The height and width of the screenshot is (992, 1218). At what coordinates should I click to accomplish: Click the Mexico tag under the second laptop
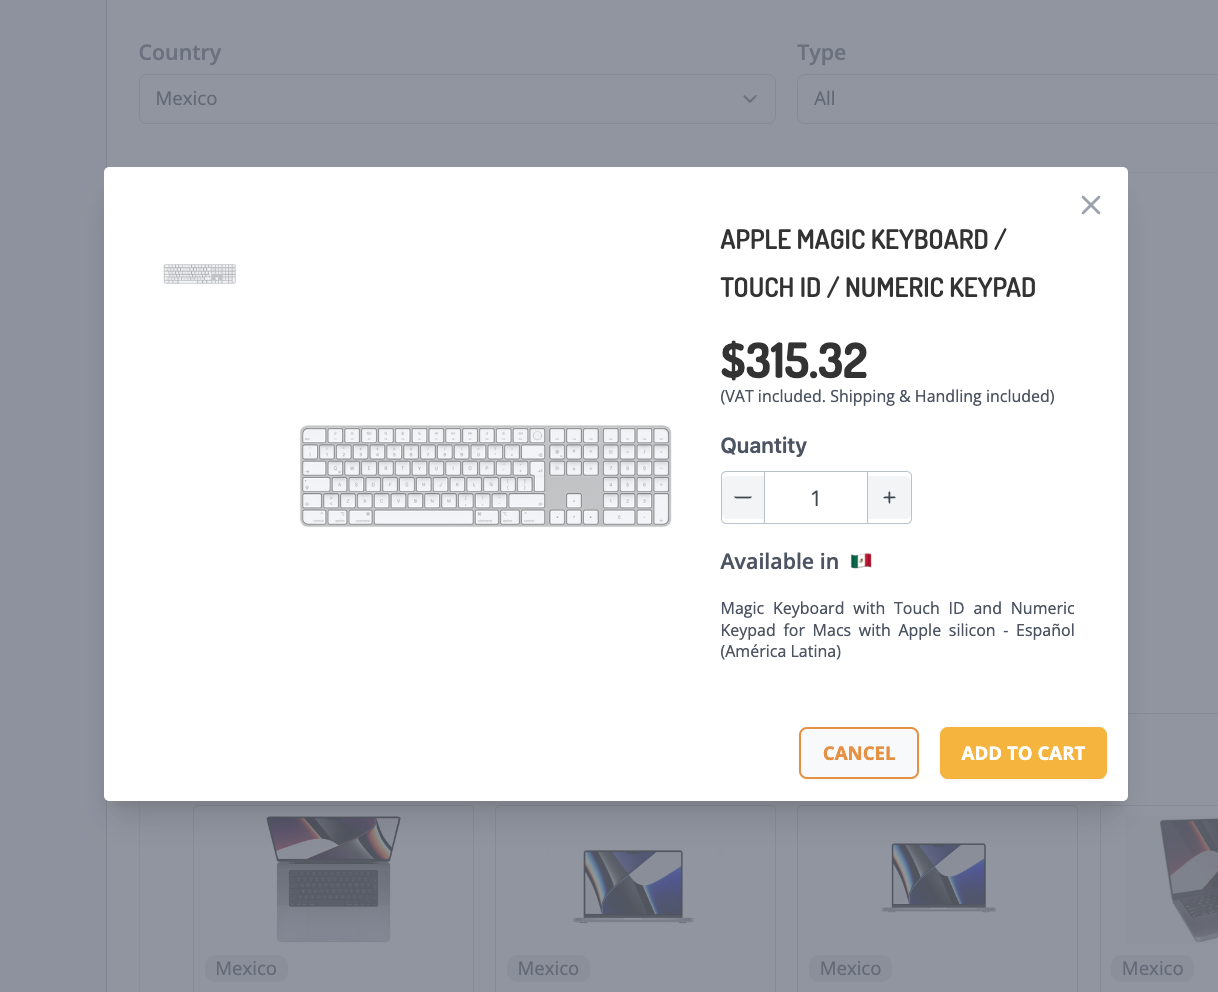(548, 968)
